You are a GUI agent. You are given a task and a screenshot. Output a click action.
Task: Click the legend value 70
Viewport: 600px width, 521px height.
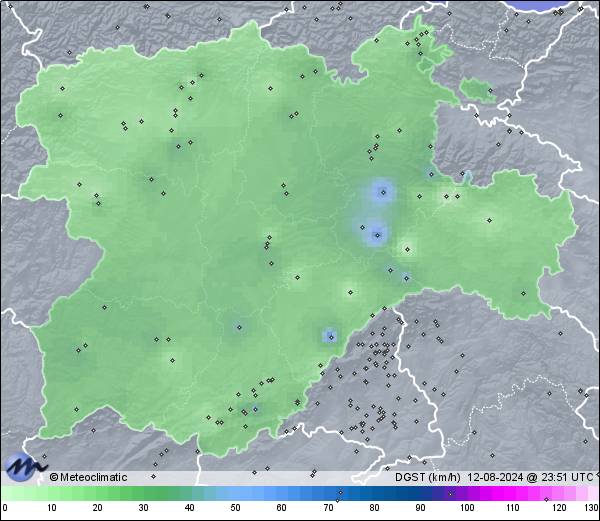(328, 508)
